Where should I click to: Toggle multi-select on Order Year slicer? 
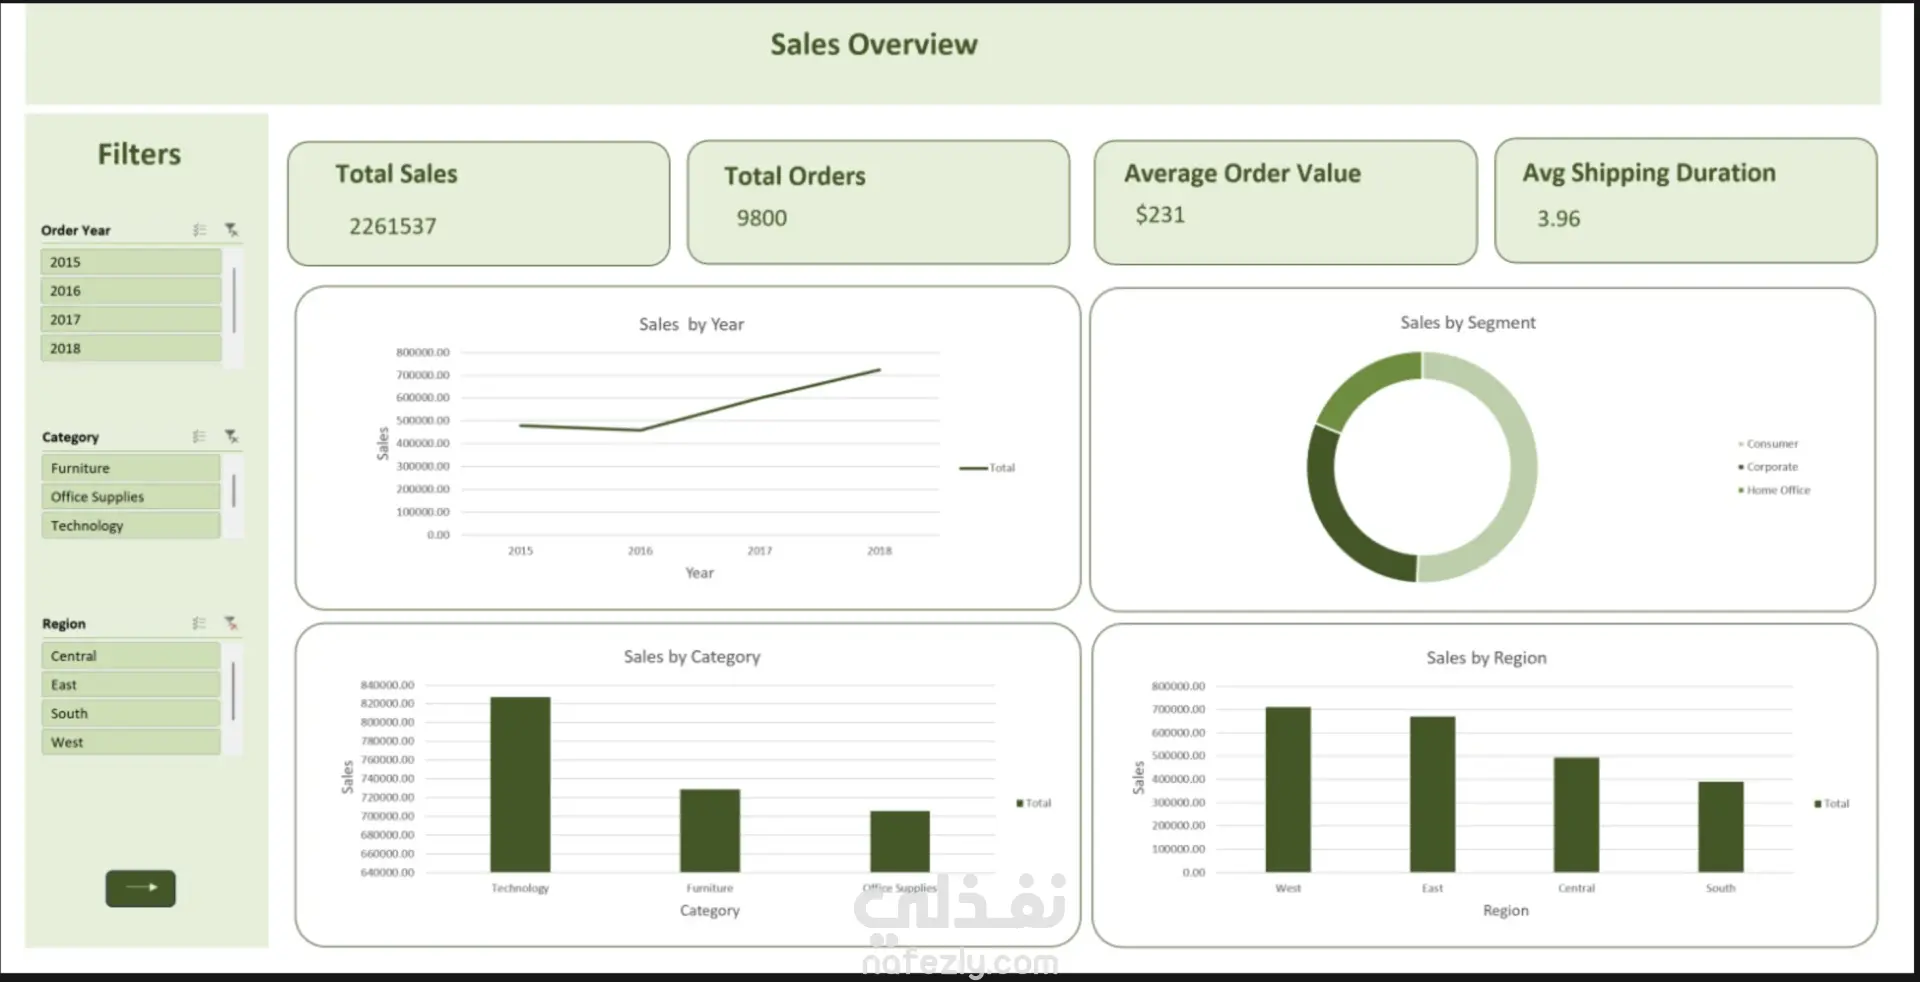coord(200,230)
